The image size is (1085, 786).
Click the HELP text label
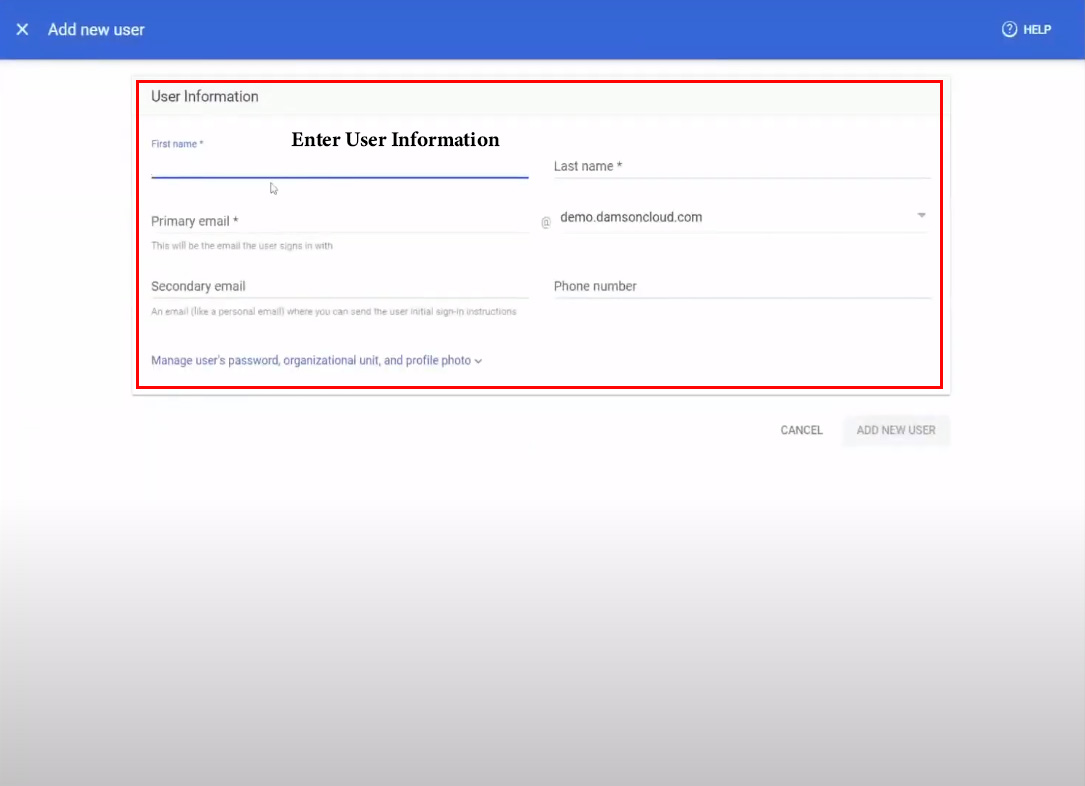click(x=1037, y=30)
